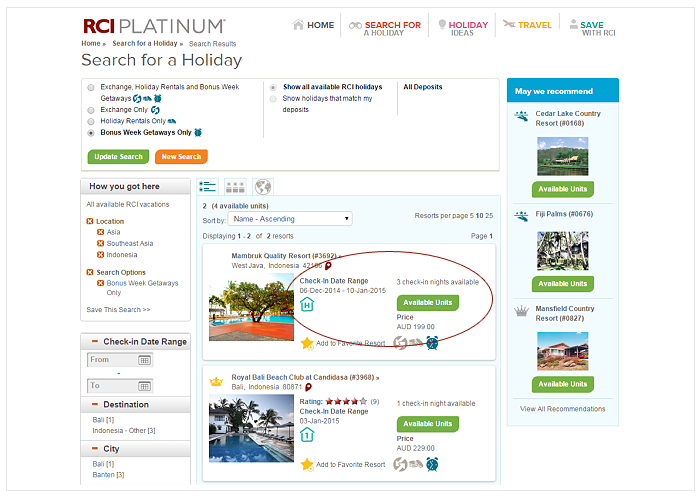Click the alarm clock bonus week icon for Royal Bali

tap(432, 464)
